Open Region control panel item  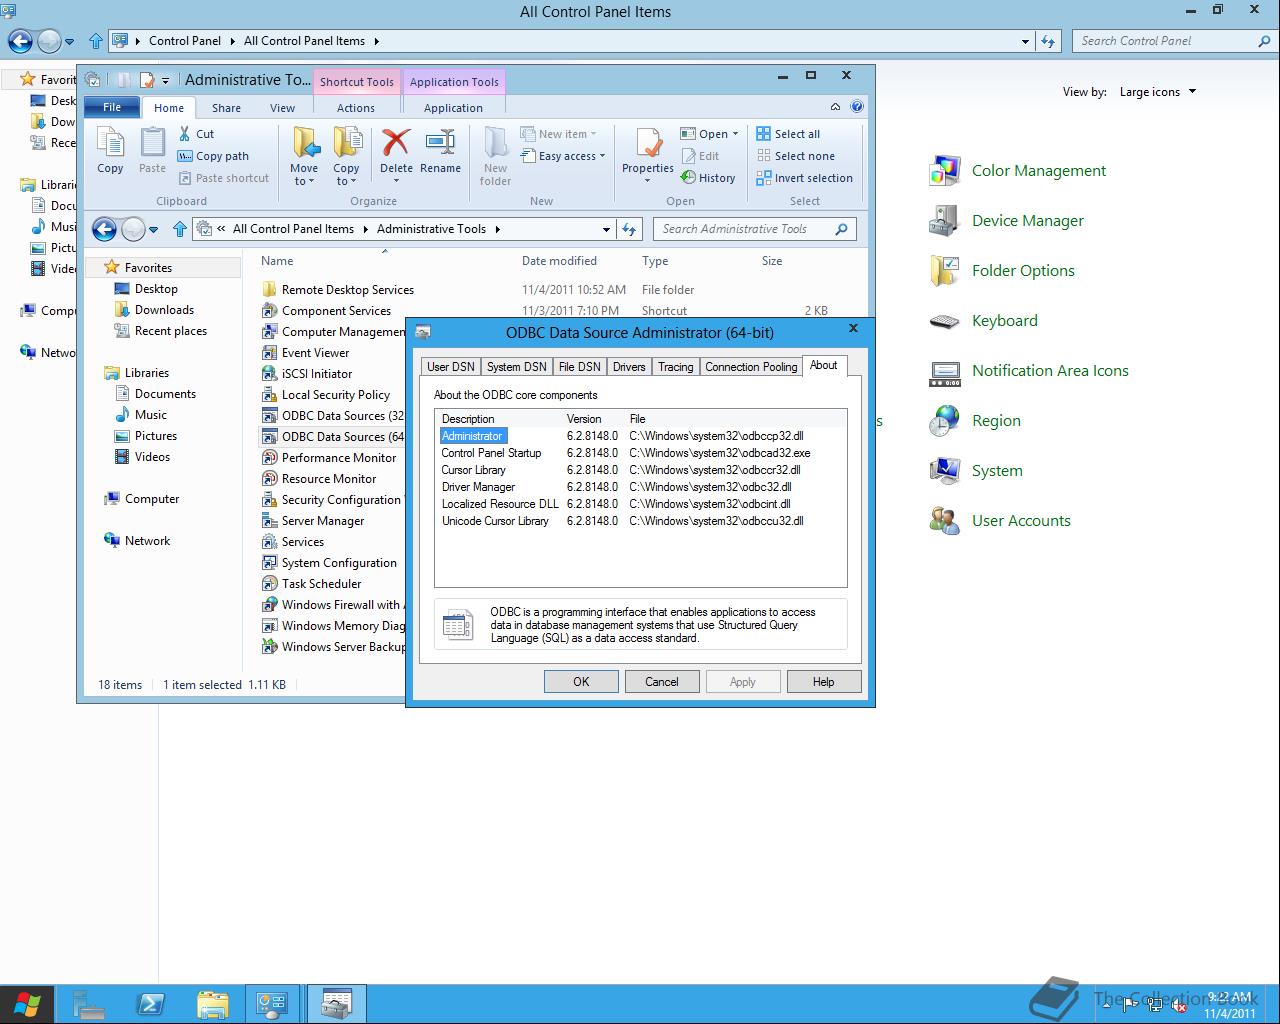point(974,421)
